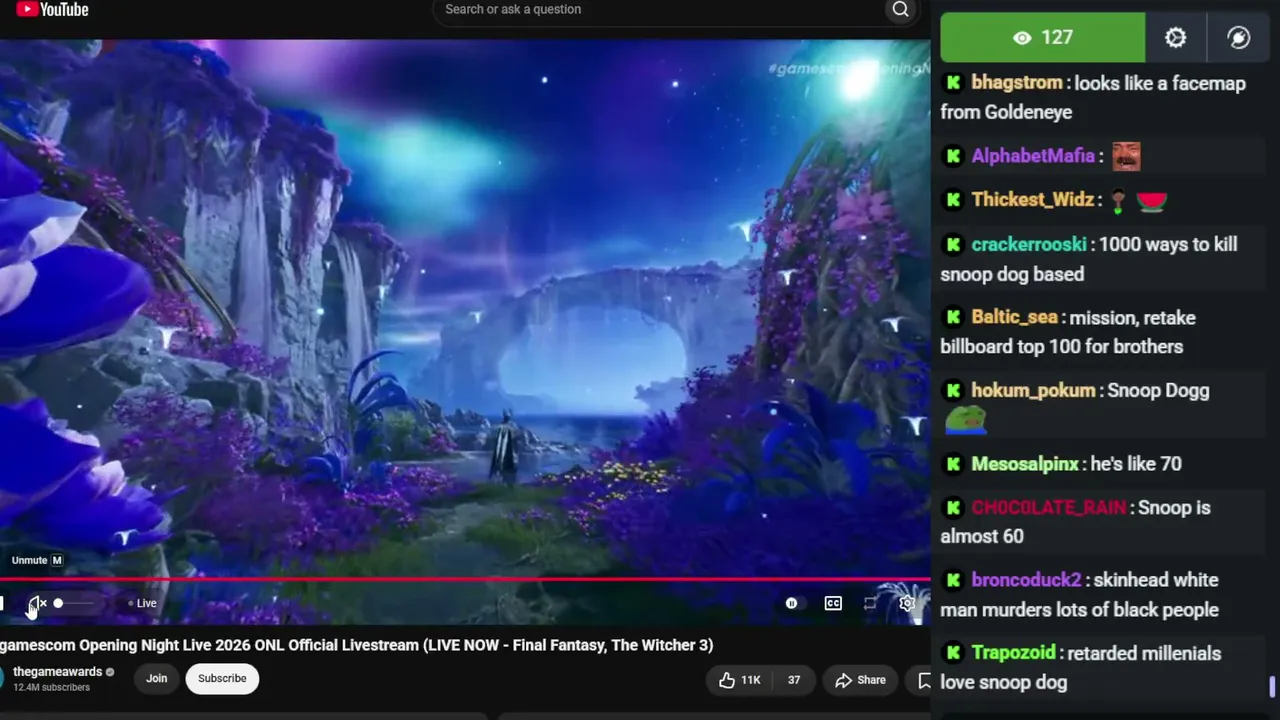Click the frog emote under hokum_pokum

pos(966,420)
